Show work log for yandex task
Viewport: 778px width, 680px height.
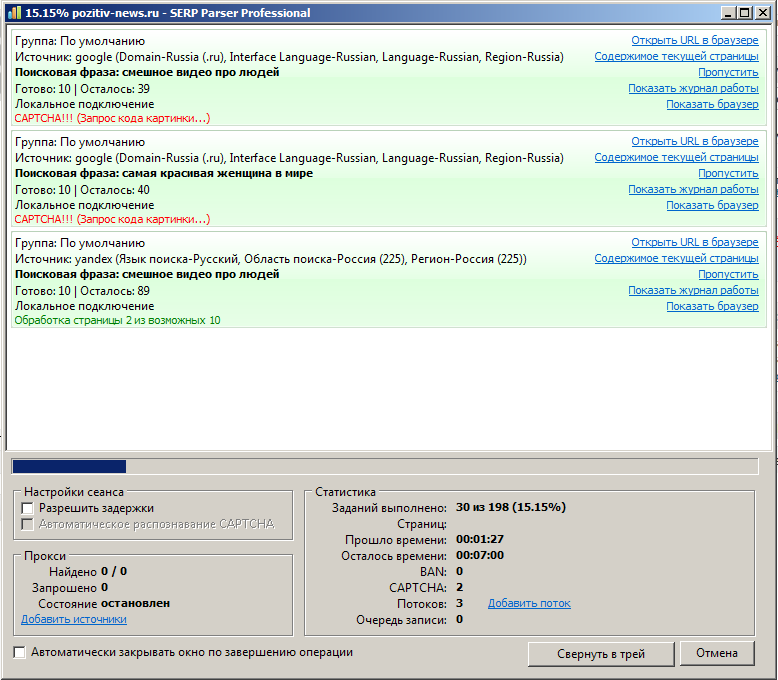coord(693,290)
